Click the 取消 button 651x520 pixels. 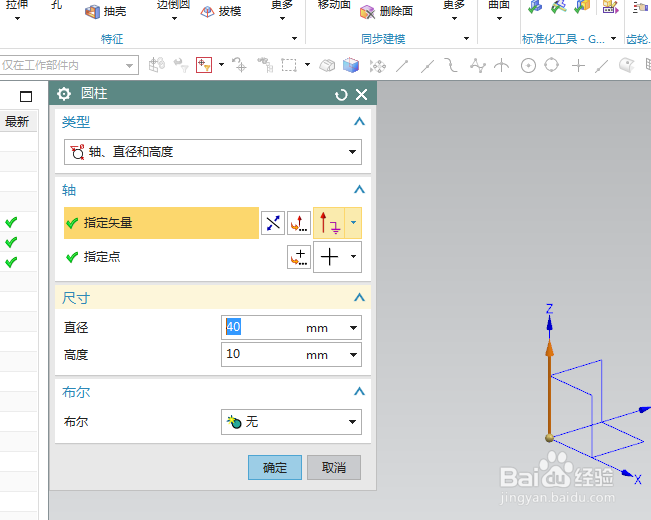tap(334, 468)
